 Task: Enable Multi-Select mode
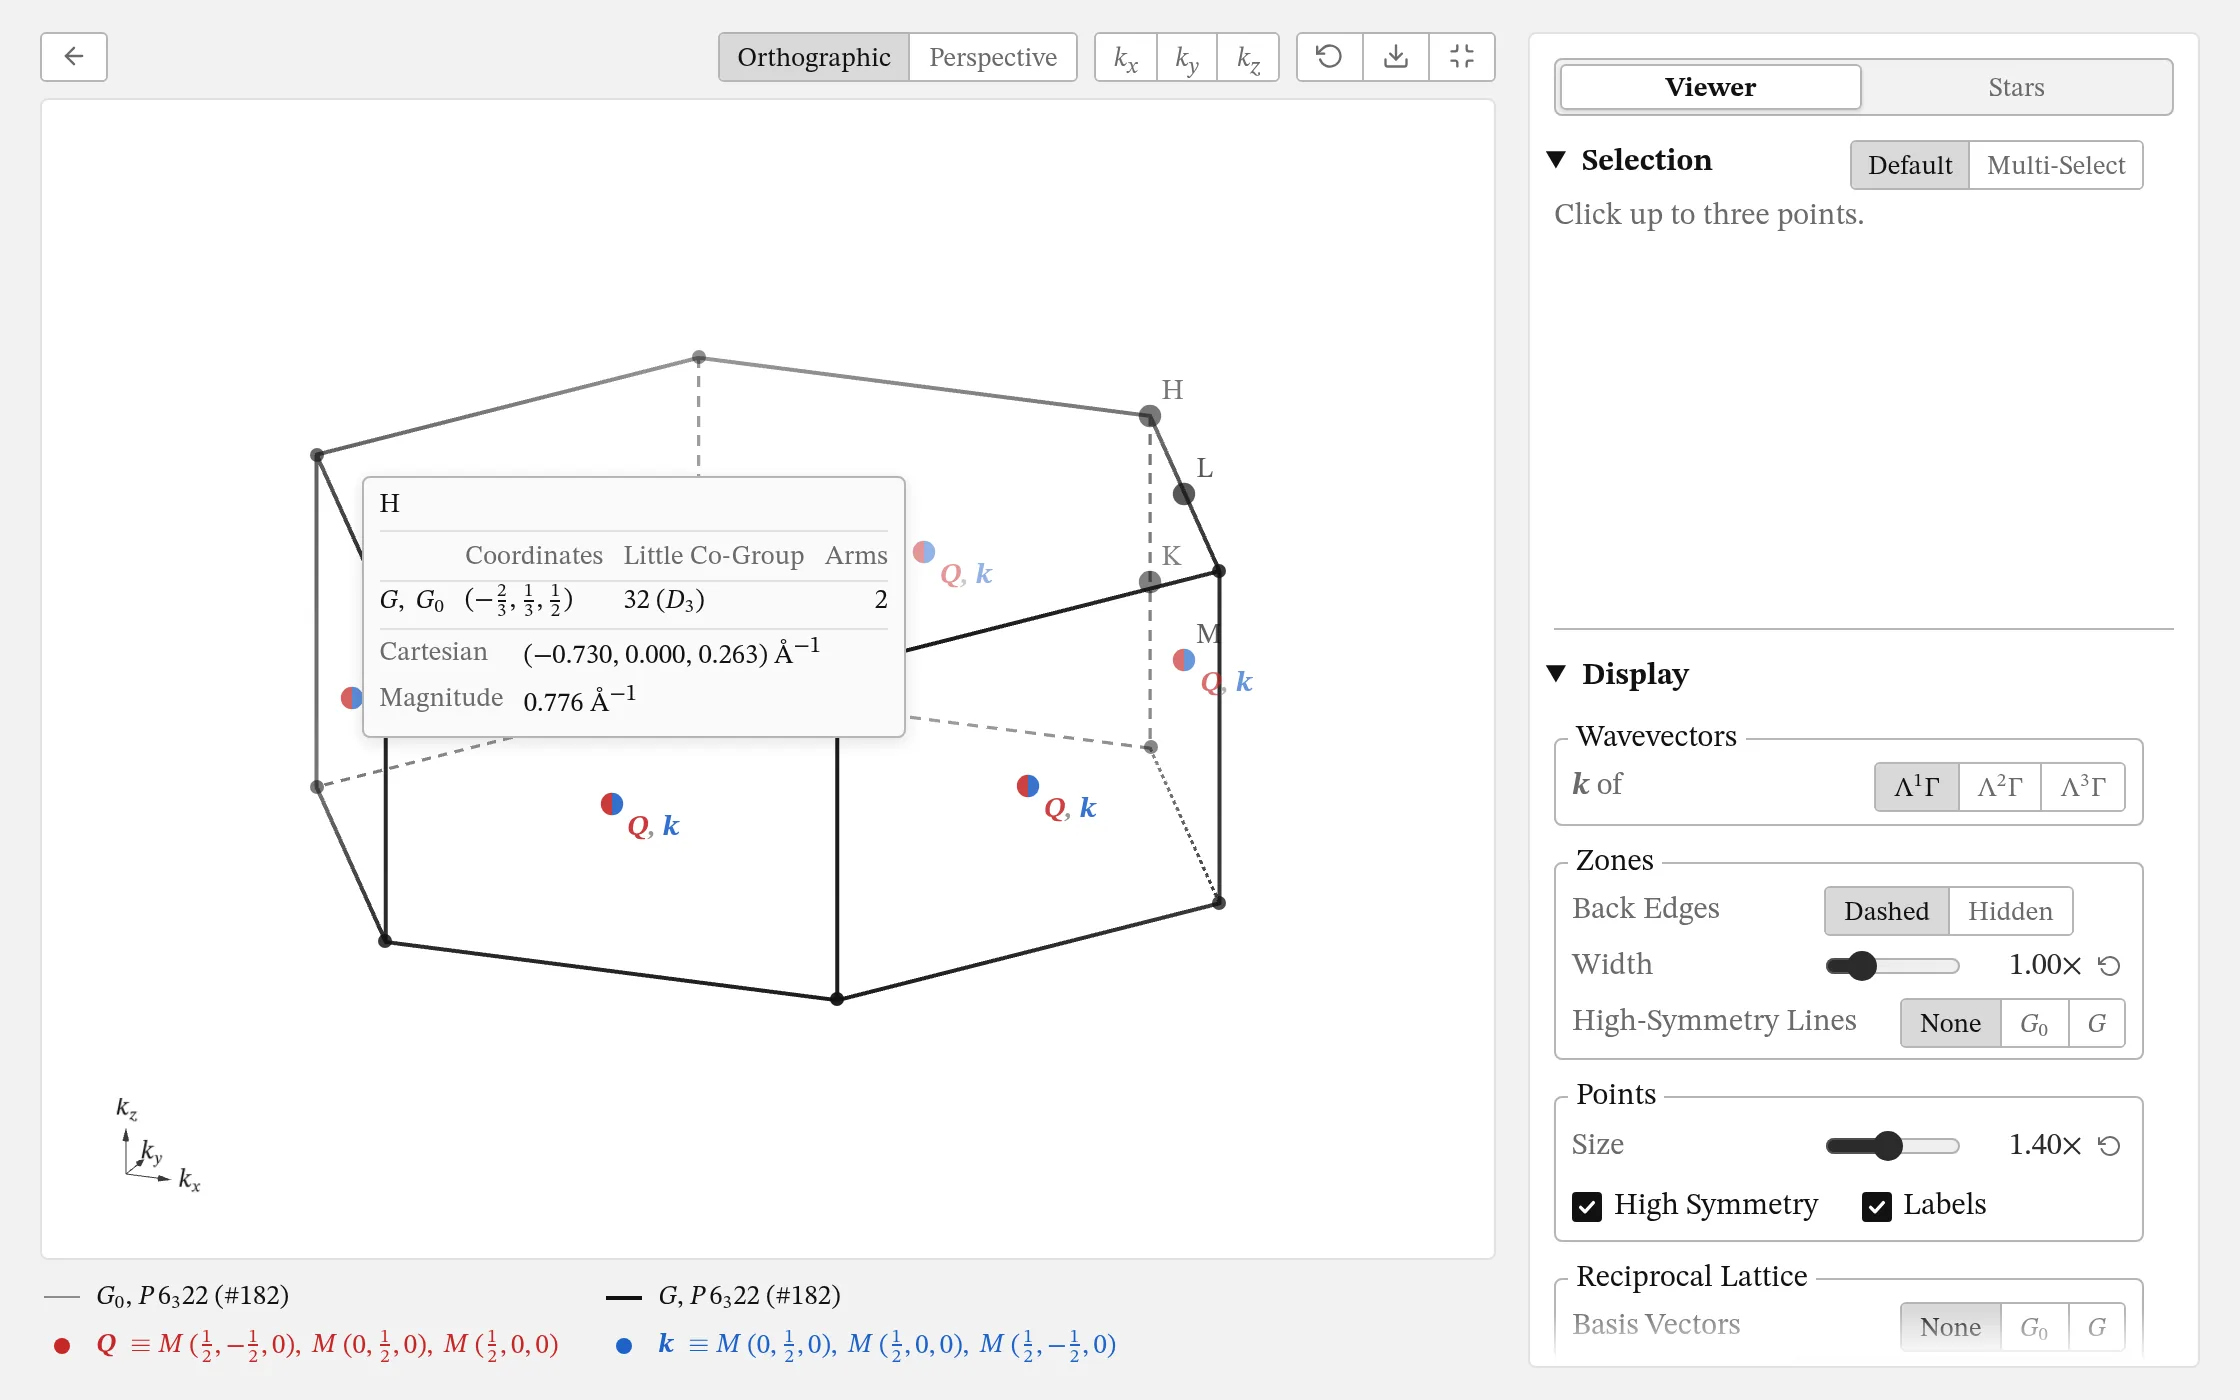click(x=2056, y=165)
